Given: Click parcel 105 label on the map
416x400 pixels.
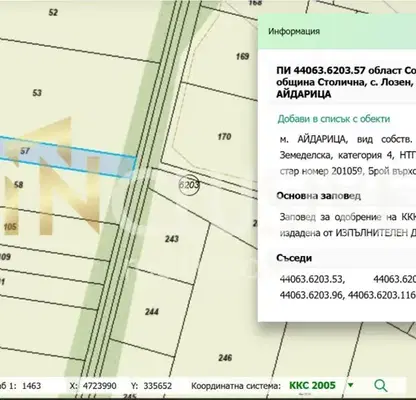Looking at the screenshot, I should [x=10, y=227].
